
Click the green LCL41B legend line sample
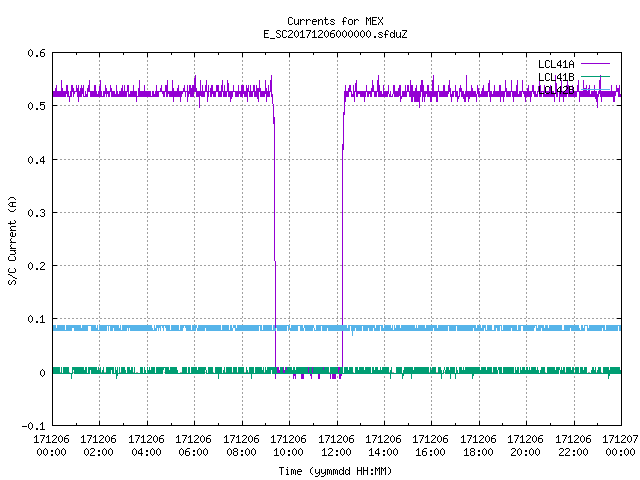595,76
